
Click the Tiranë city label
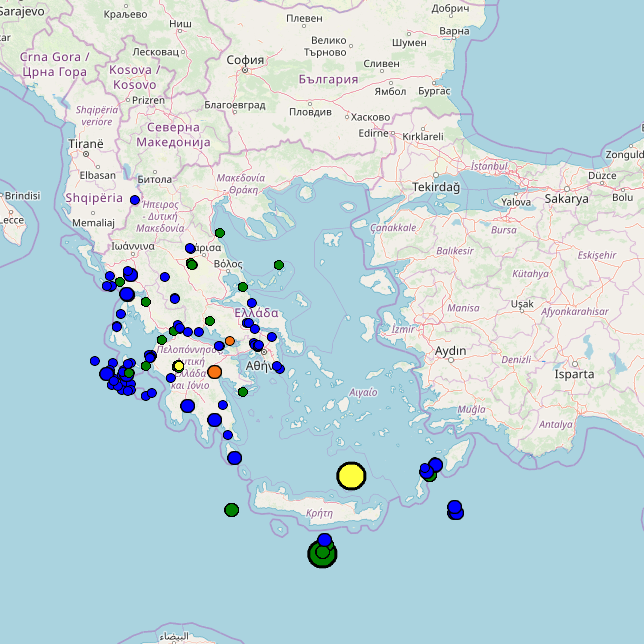86,144
